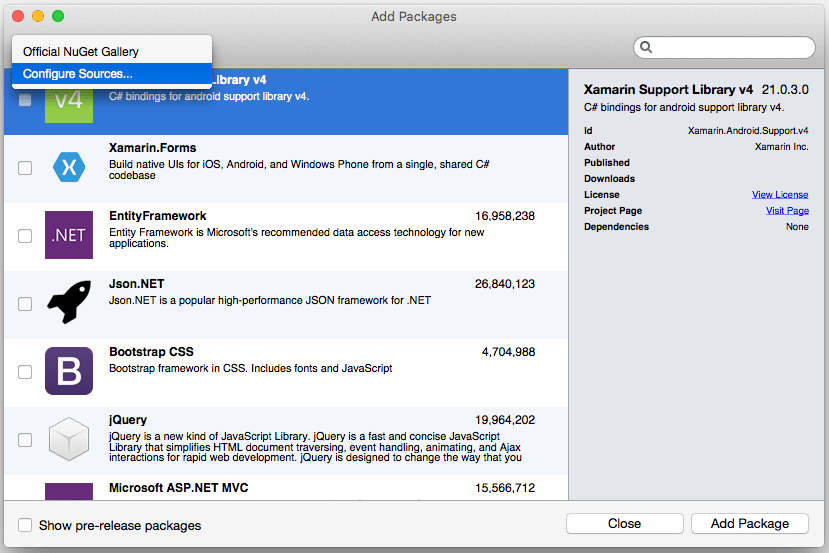Open the Visit Page link
The height and width of the screenshot is (553, 829).
pyautogui.click(x=787, y=210)
